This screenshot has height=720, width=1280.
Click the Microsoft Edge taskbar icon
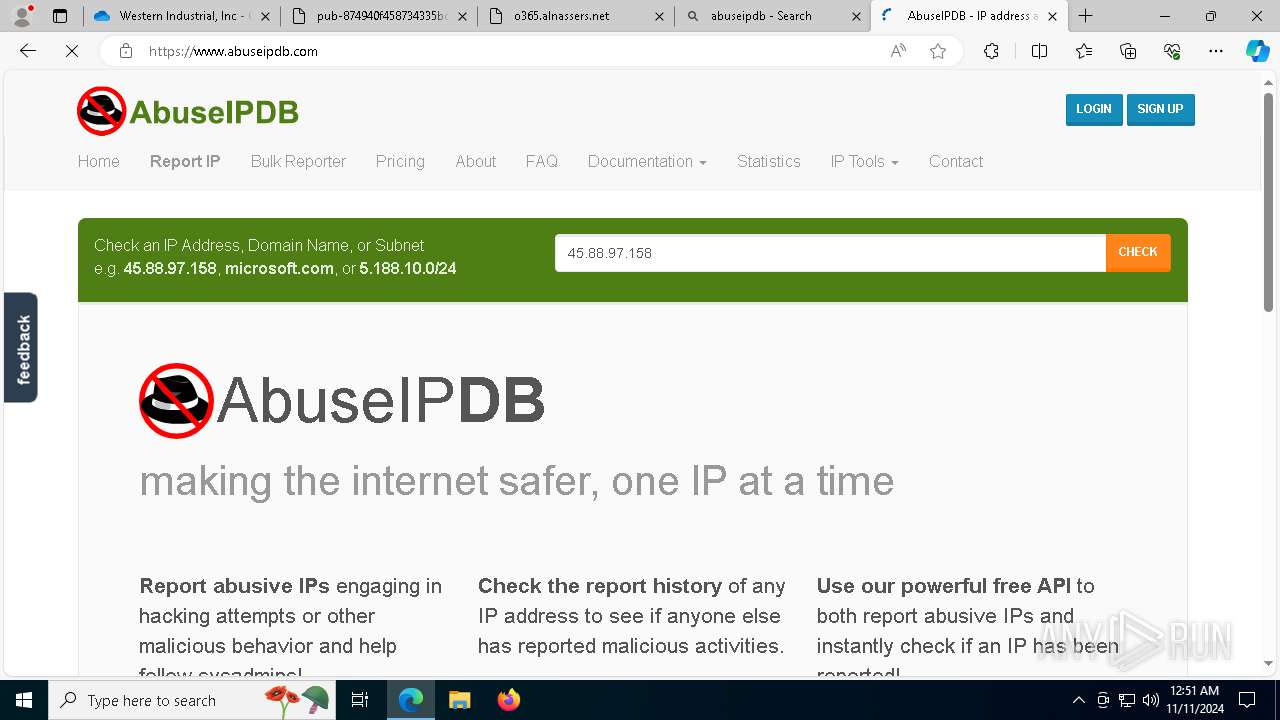point(411,700)
